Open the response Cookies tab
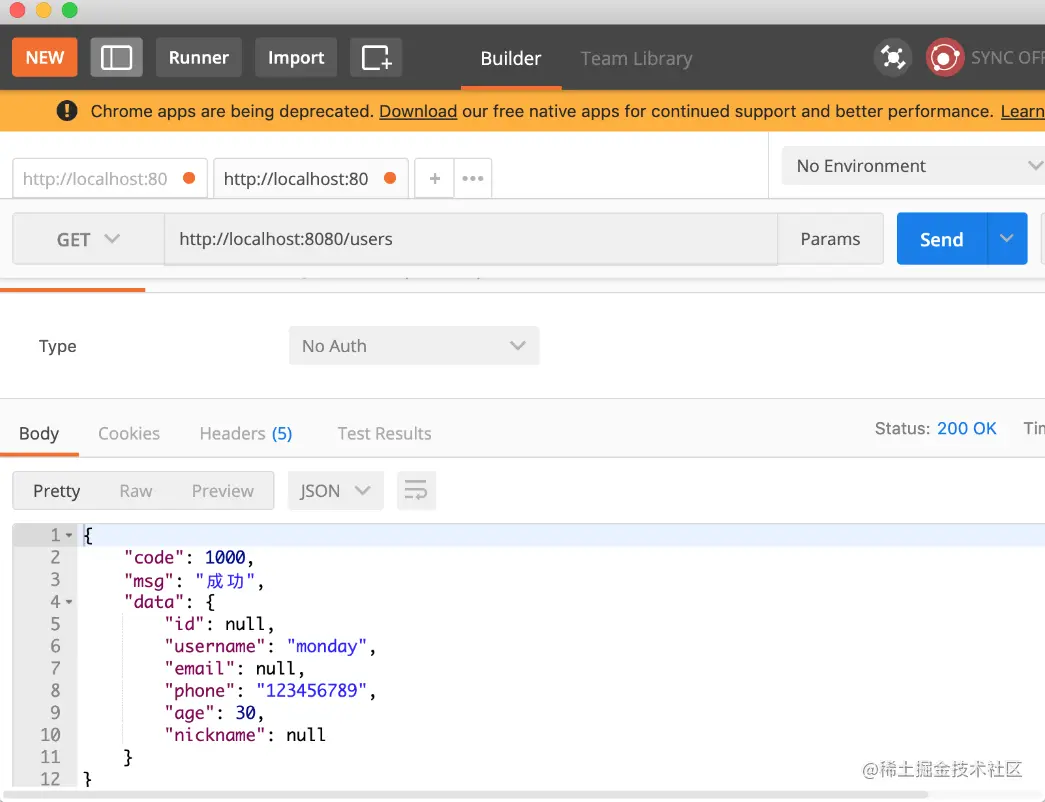Image resolution: width=1045 pixels, height=802 pixels. click(x=129, y=433)
